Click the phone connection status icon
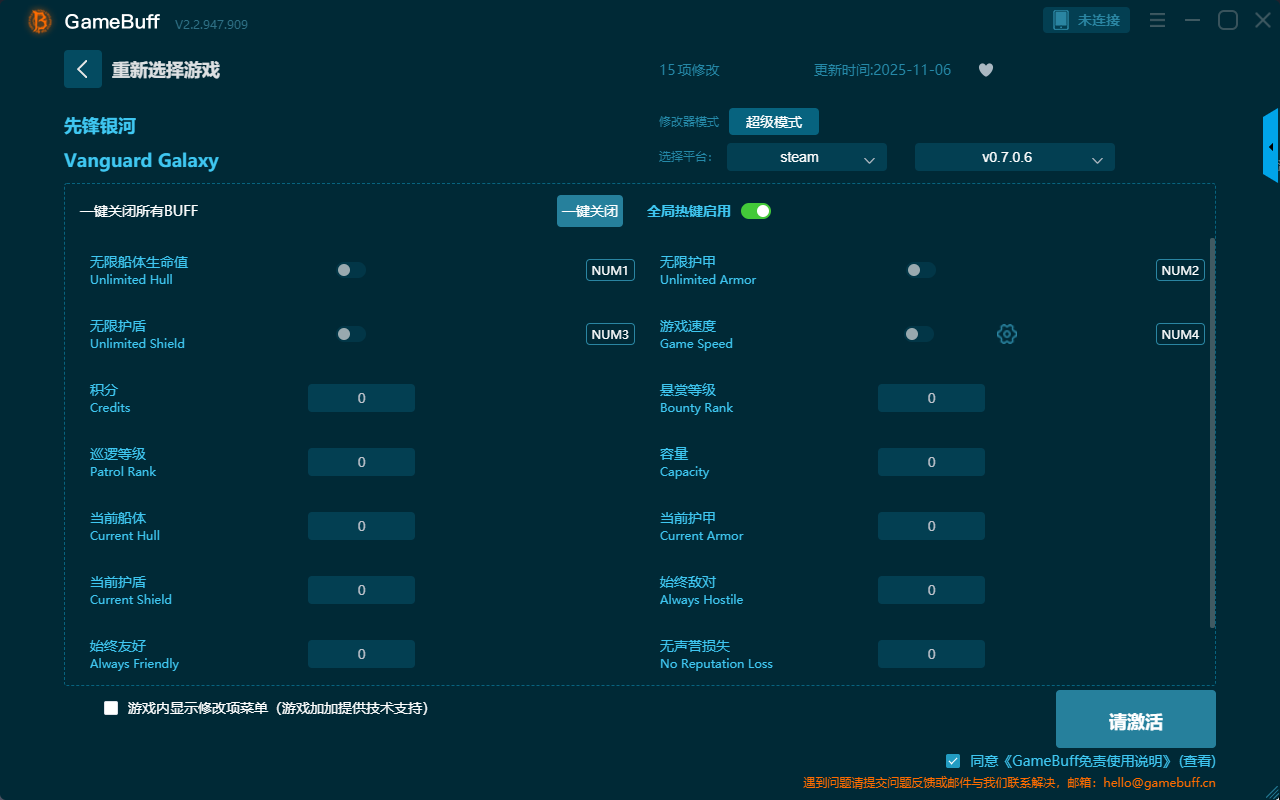The height and width of the screenshot is (800, 1280). click(1061, 20)
